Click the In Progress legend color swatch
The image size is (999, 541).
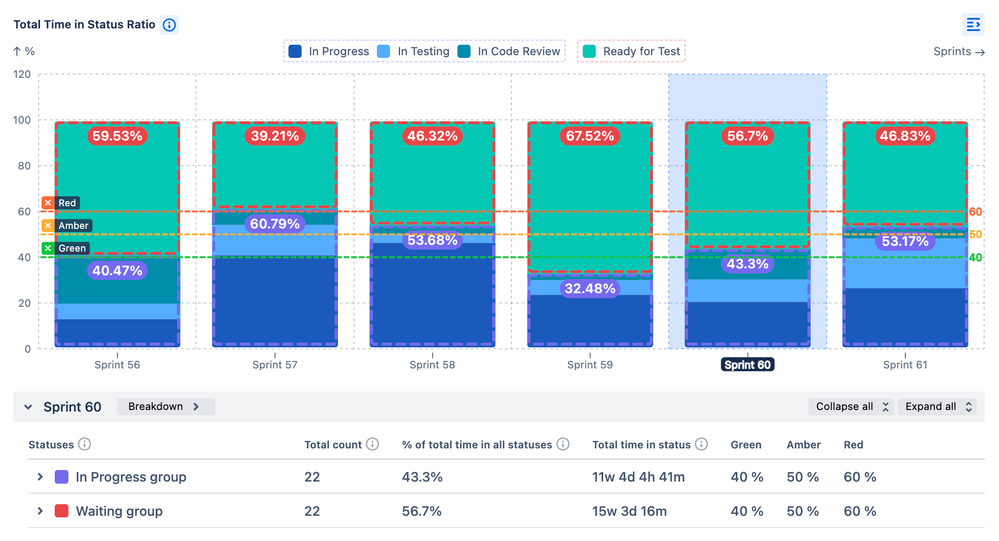coord(295,52)
